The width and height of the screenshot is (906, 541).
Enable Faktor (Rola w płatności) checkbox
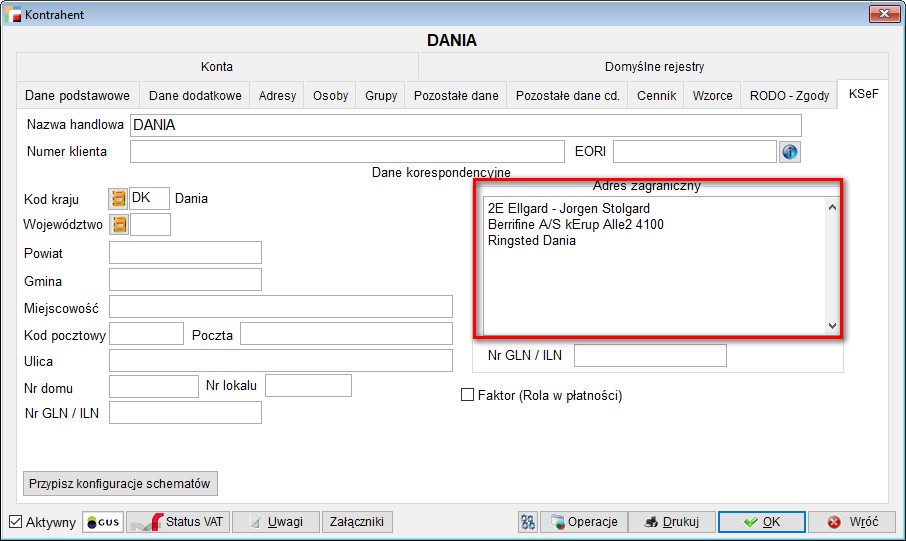click(467, 395)
